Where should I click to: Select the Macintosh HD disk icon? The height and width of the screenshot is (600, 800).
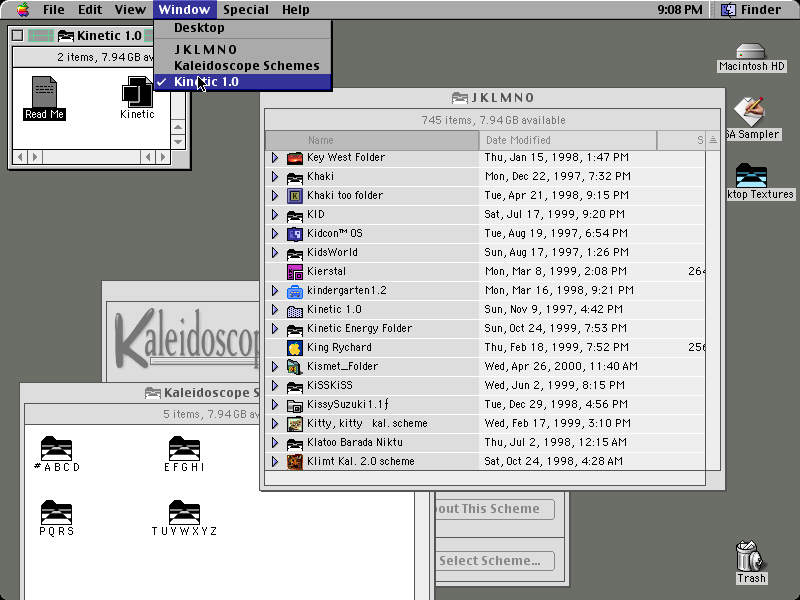pos(751,52)
